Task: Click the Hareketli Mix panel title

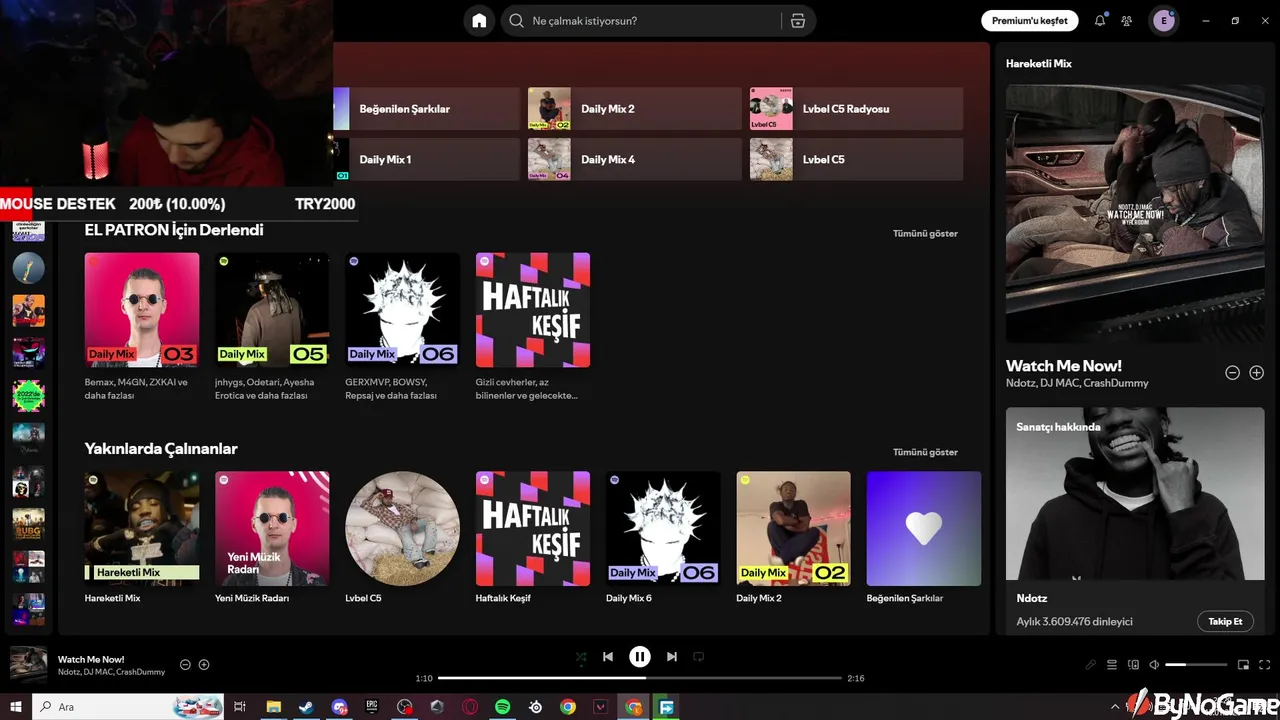Action: [1039, 63]
